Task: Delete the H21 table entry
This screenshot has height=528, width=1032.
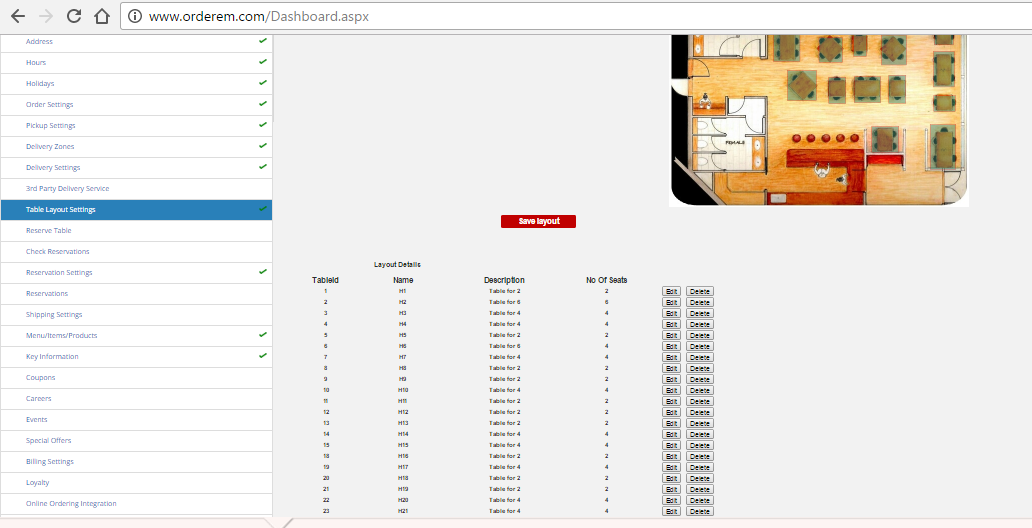Action: coord(699,511)
